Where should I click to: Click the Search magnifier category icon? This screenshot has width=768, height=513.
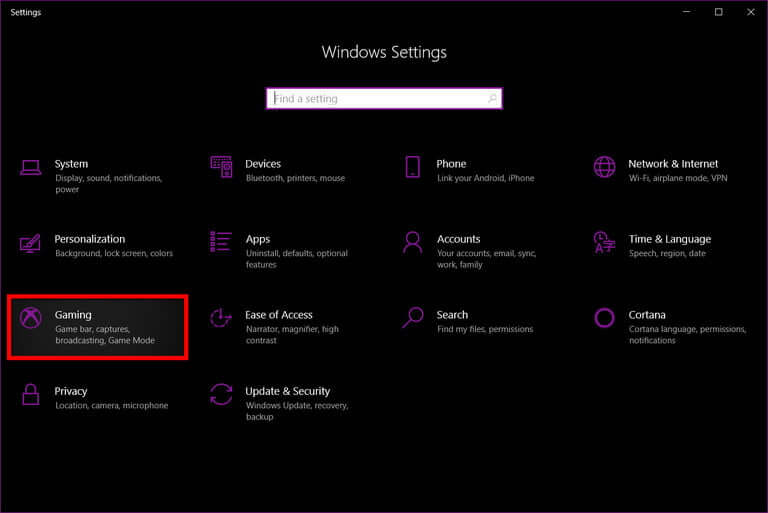(x=412, y=318)
